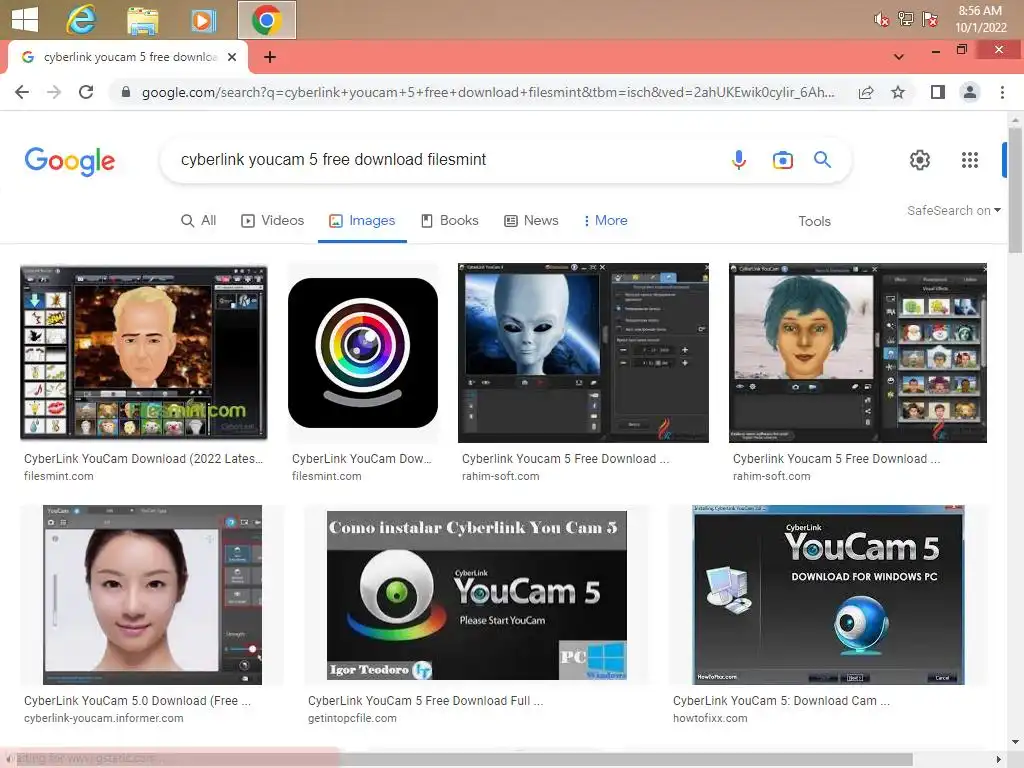Open Google quick settings gear
This screenshot has height=768, width=1024.
(x=920, y=160)
